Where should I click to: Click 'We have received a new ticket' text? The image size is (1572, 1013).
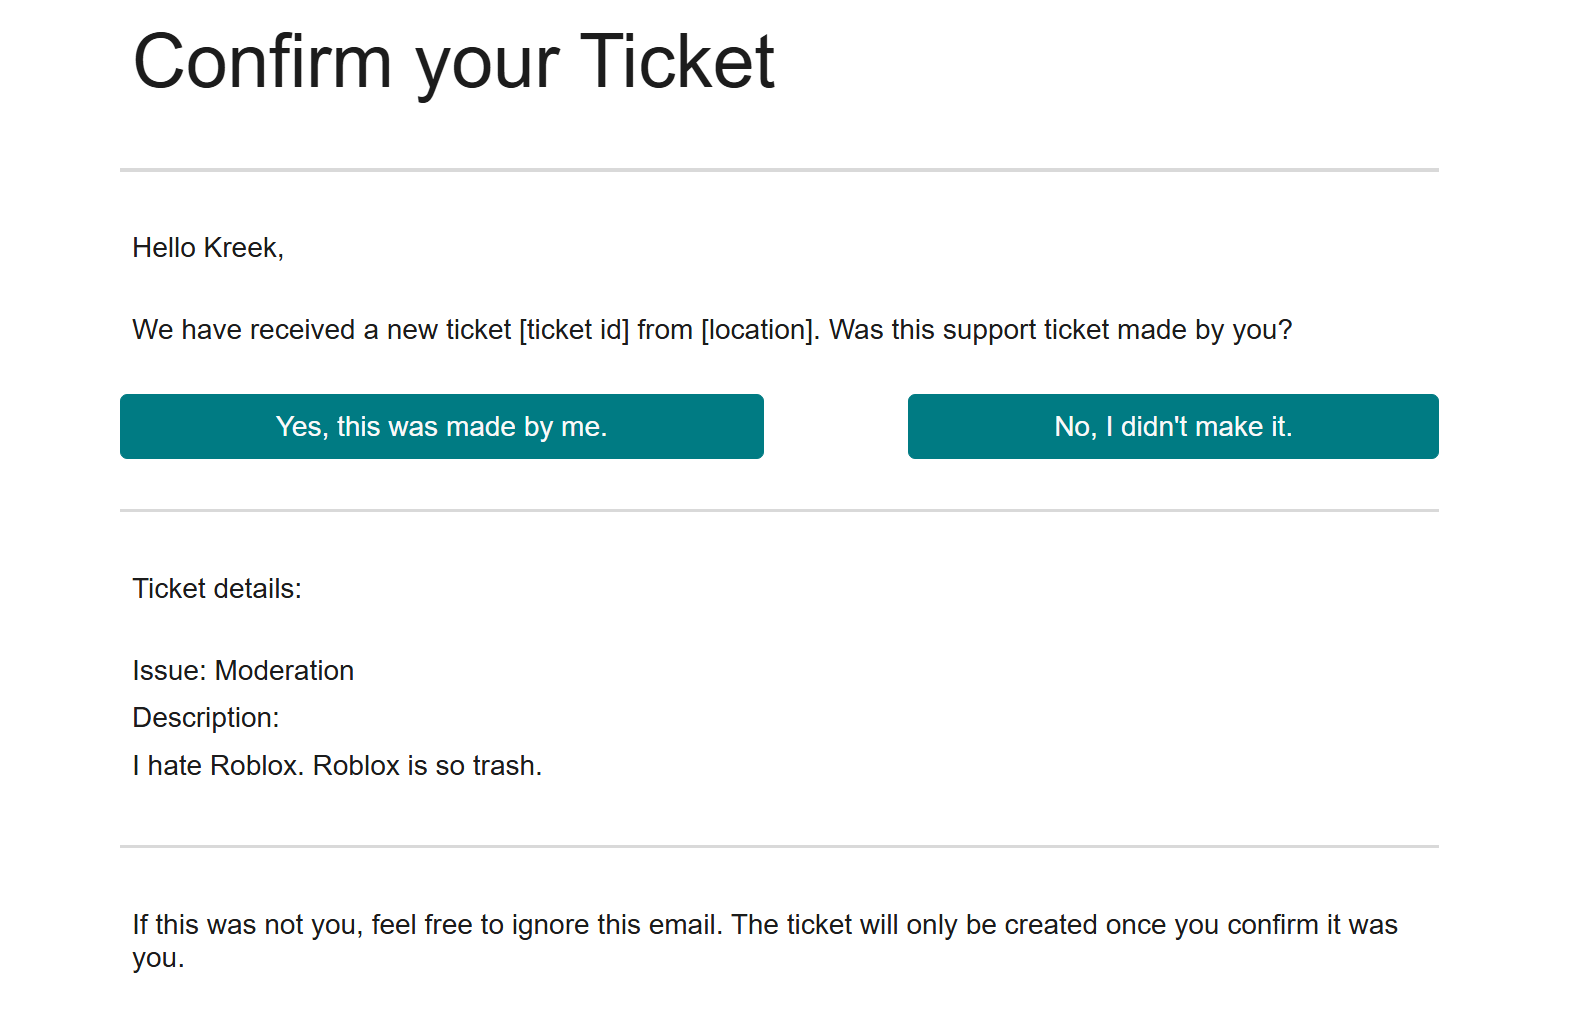pyautogui.click(x=321, y=330)
